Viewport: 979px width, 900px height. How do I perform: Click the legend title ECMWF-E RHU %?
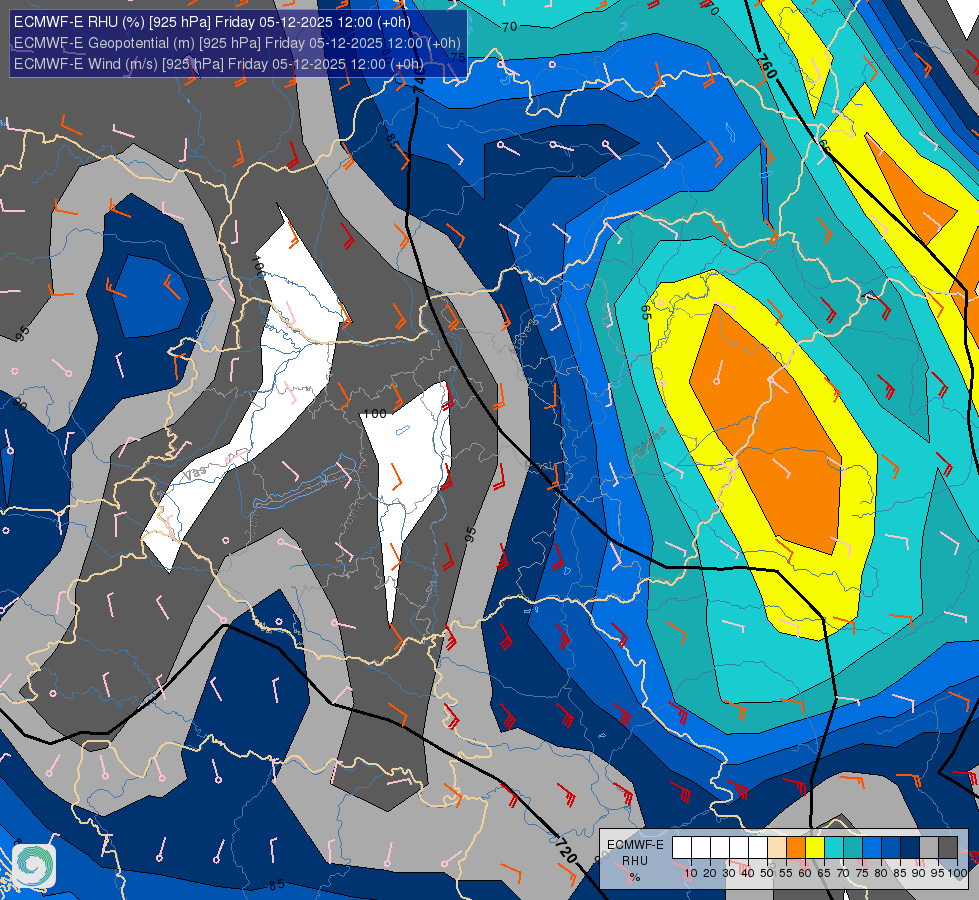[635, 861]
